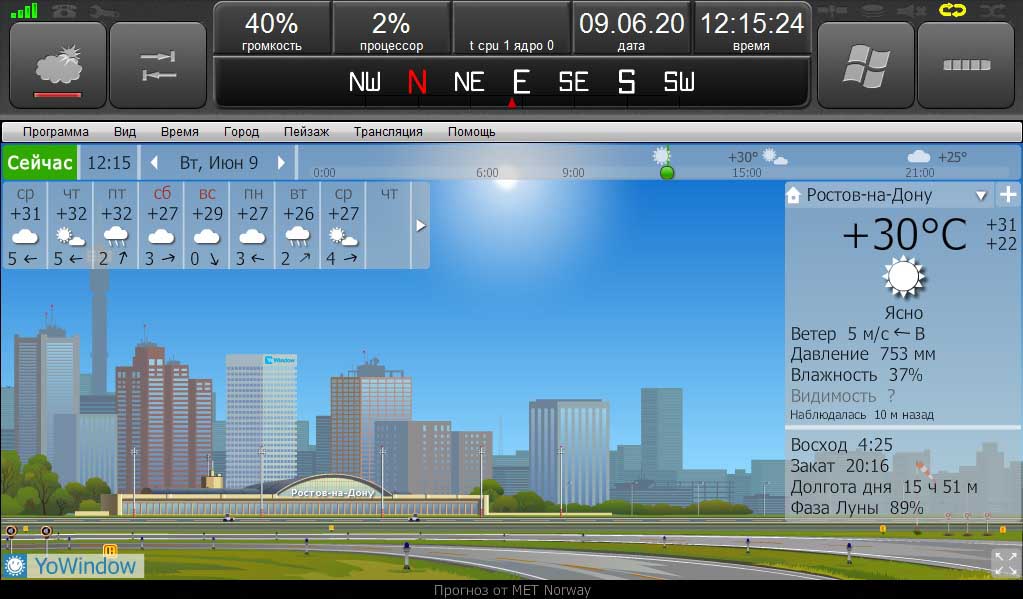
Task: Go to previous day with left arrow
Action: click(154, 162)
